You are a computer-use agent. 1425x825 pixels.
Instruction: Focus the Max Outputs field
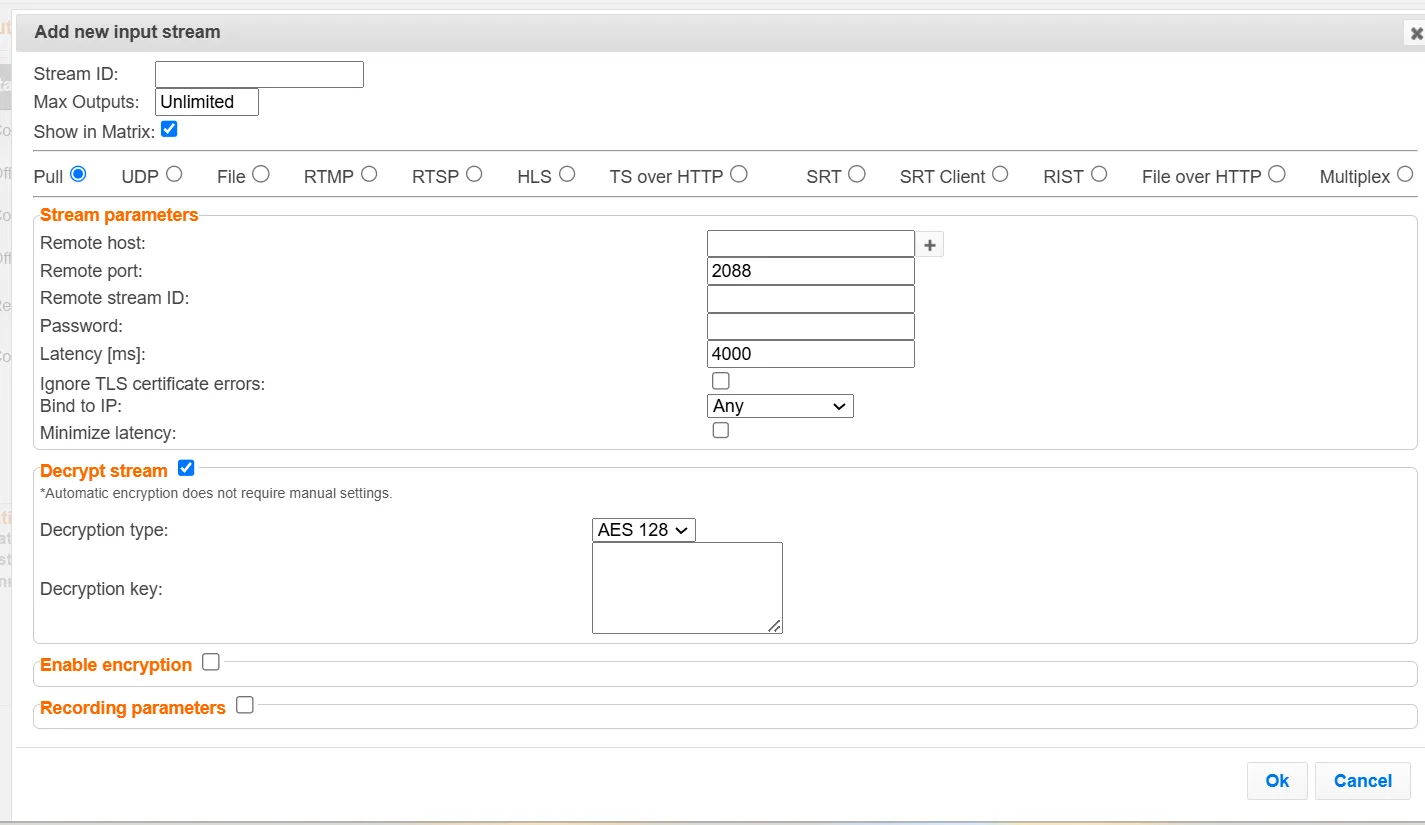(207, 102)
